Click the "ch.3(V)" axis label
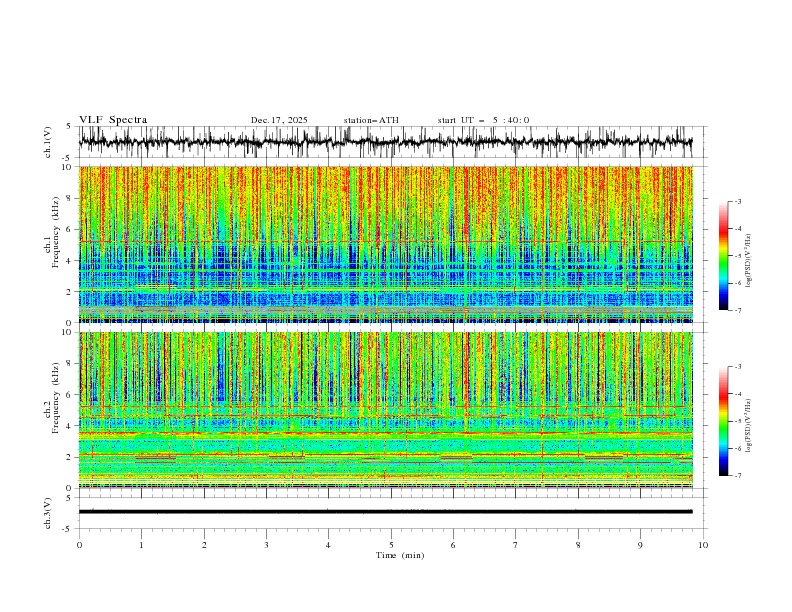This screenshot has width=792, height=612. click(x=48, y=513)
